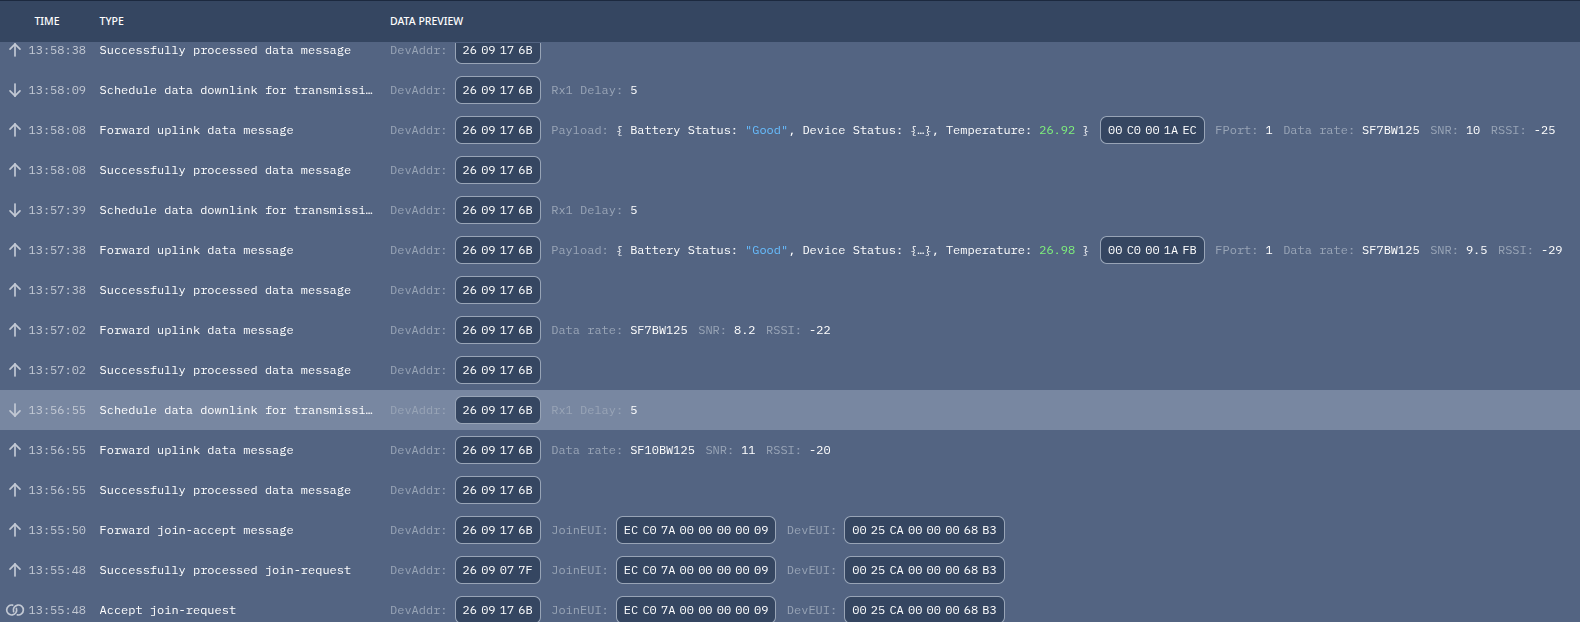Select the 13:58:08 Successfully processed arrow icon
1580x622 pixels.
(x=15, y=170)
